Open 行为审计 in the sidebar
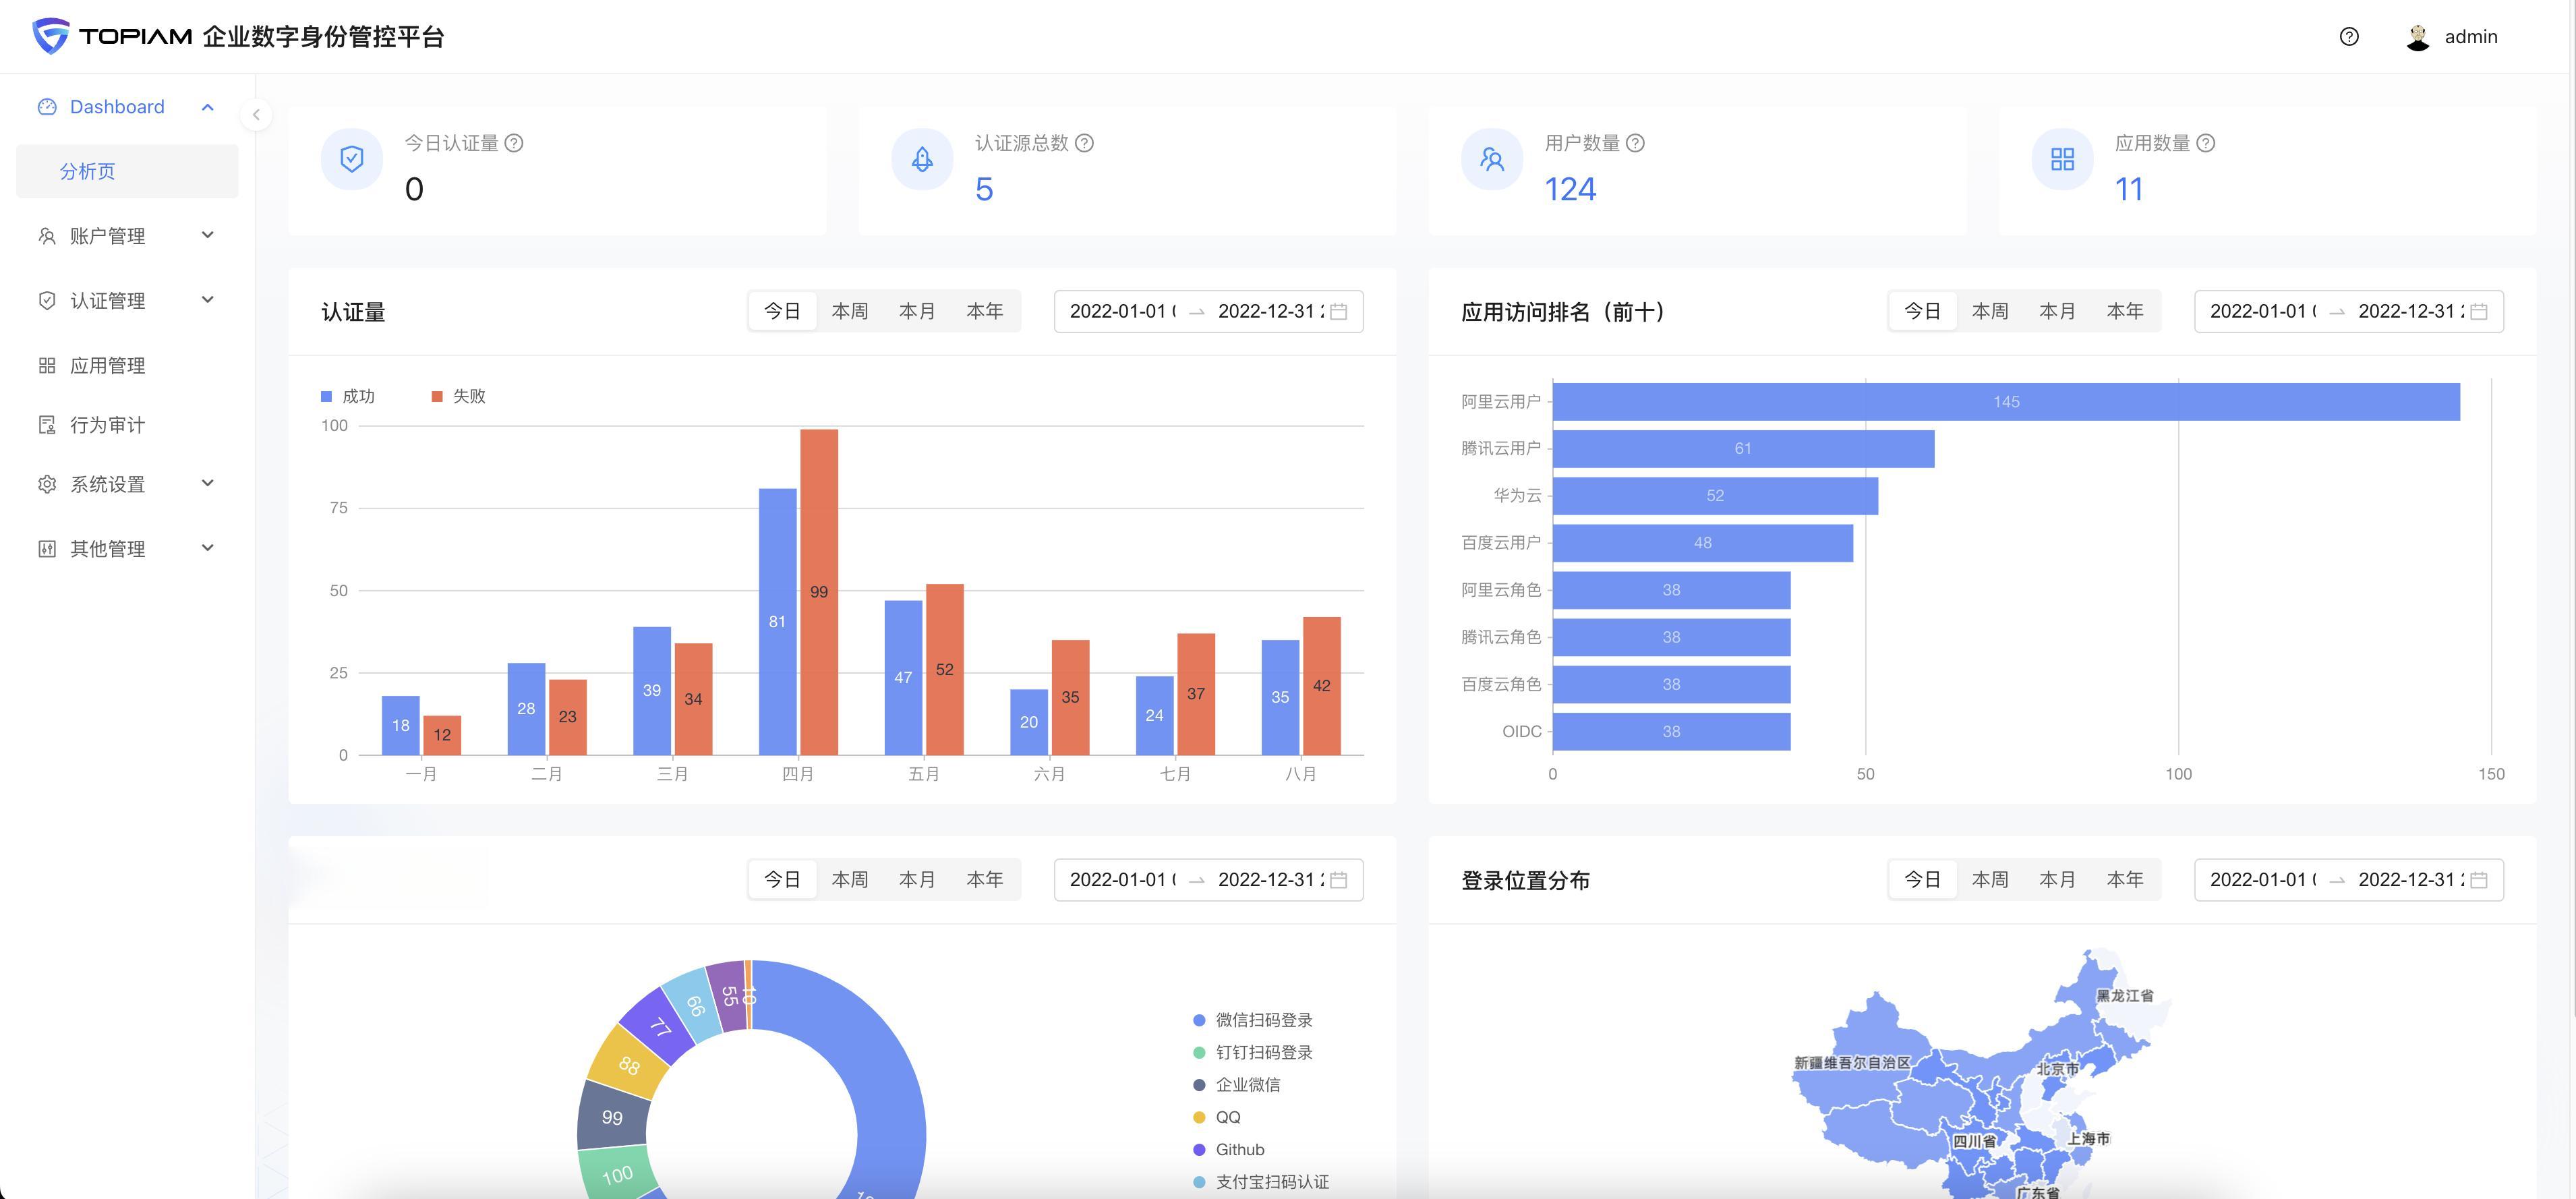The width and height of the screenshot is (2576, 1199). (x=107, y=425)
